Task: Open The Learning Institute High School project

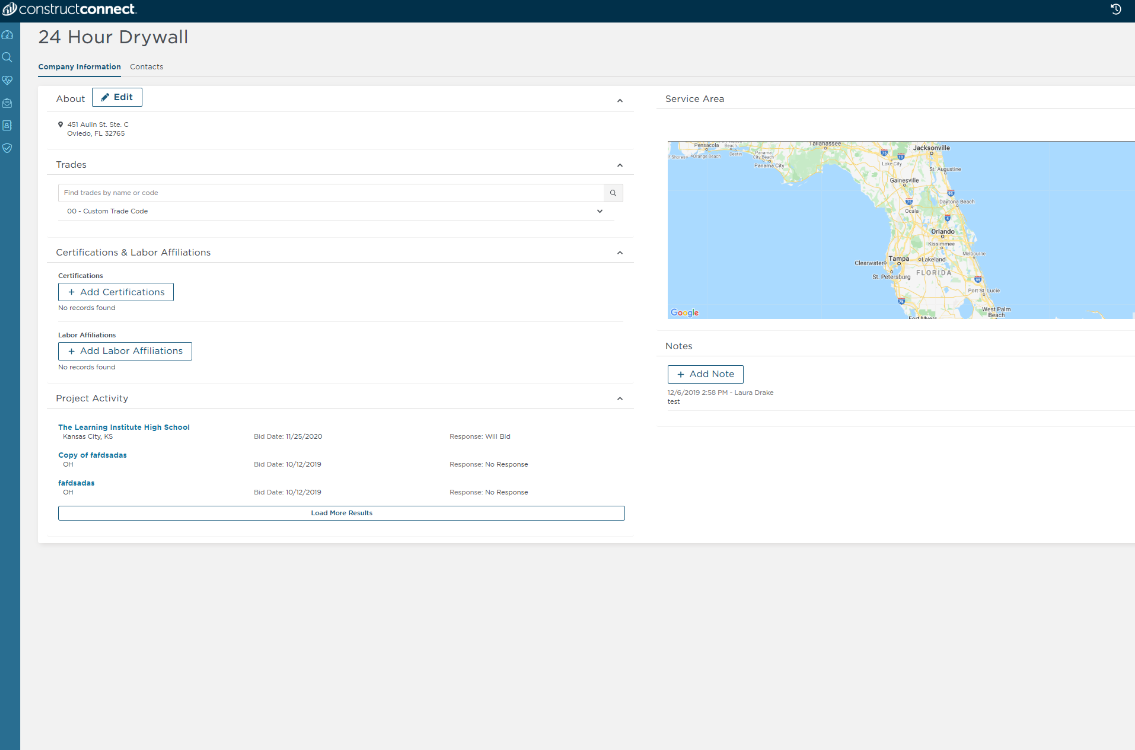Action: coord(123,427)
